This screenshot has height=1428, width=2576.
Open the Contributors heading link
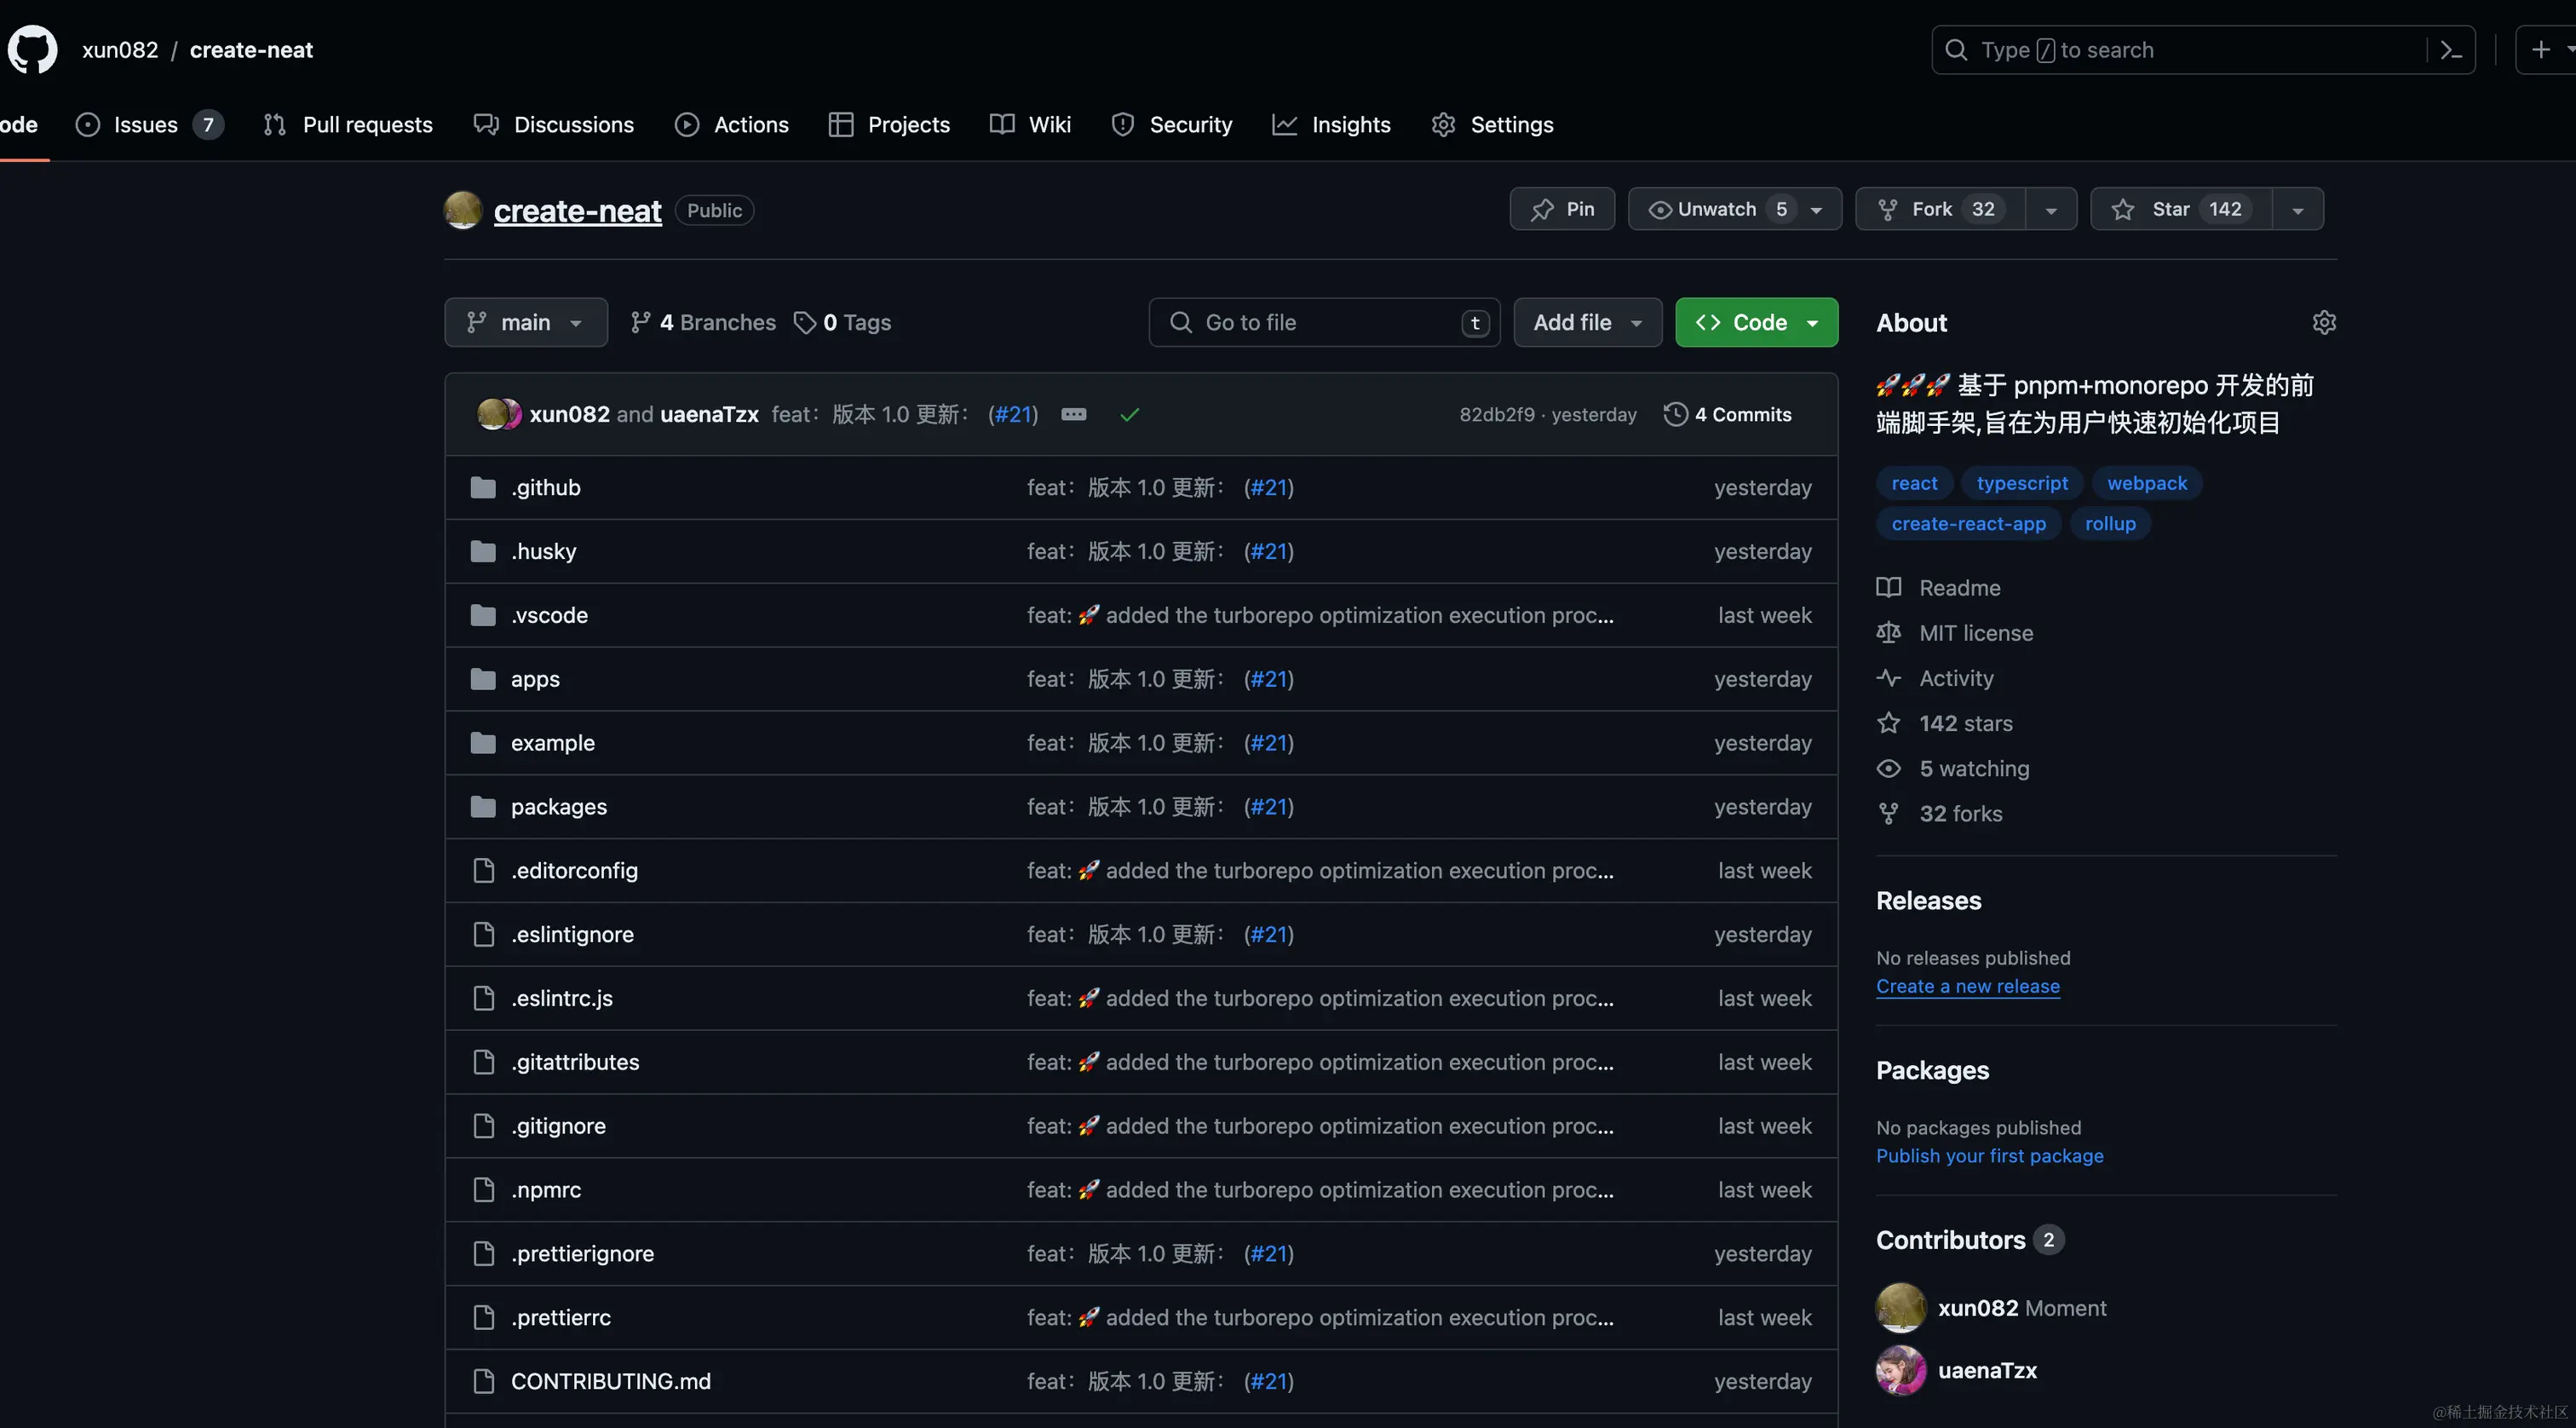click(x=1970, y=1239)
